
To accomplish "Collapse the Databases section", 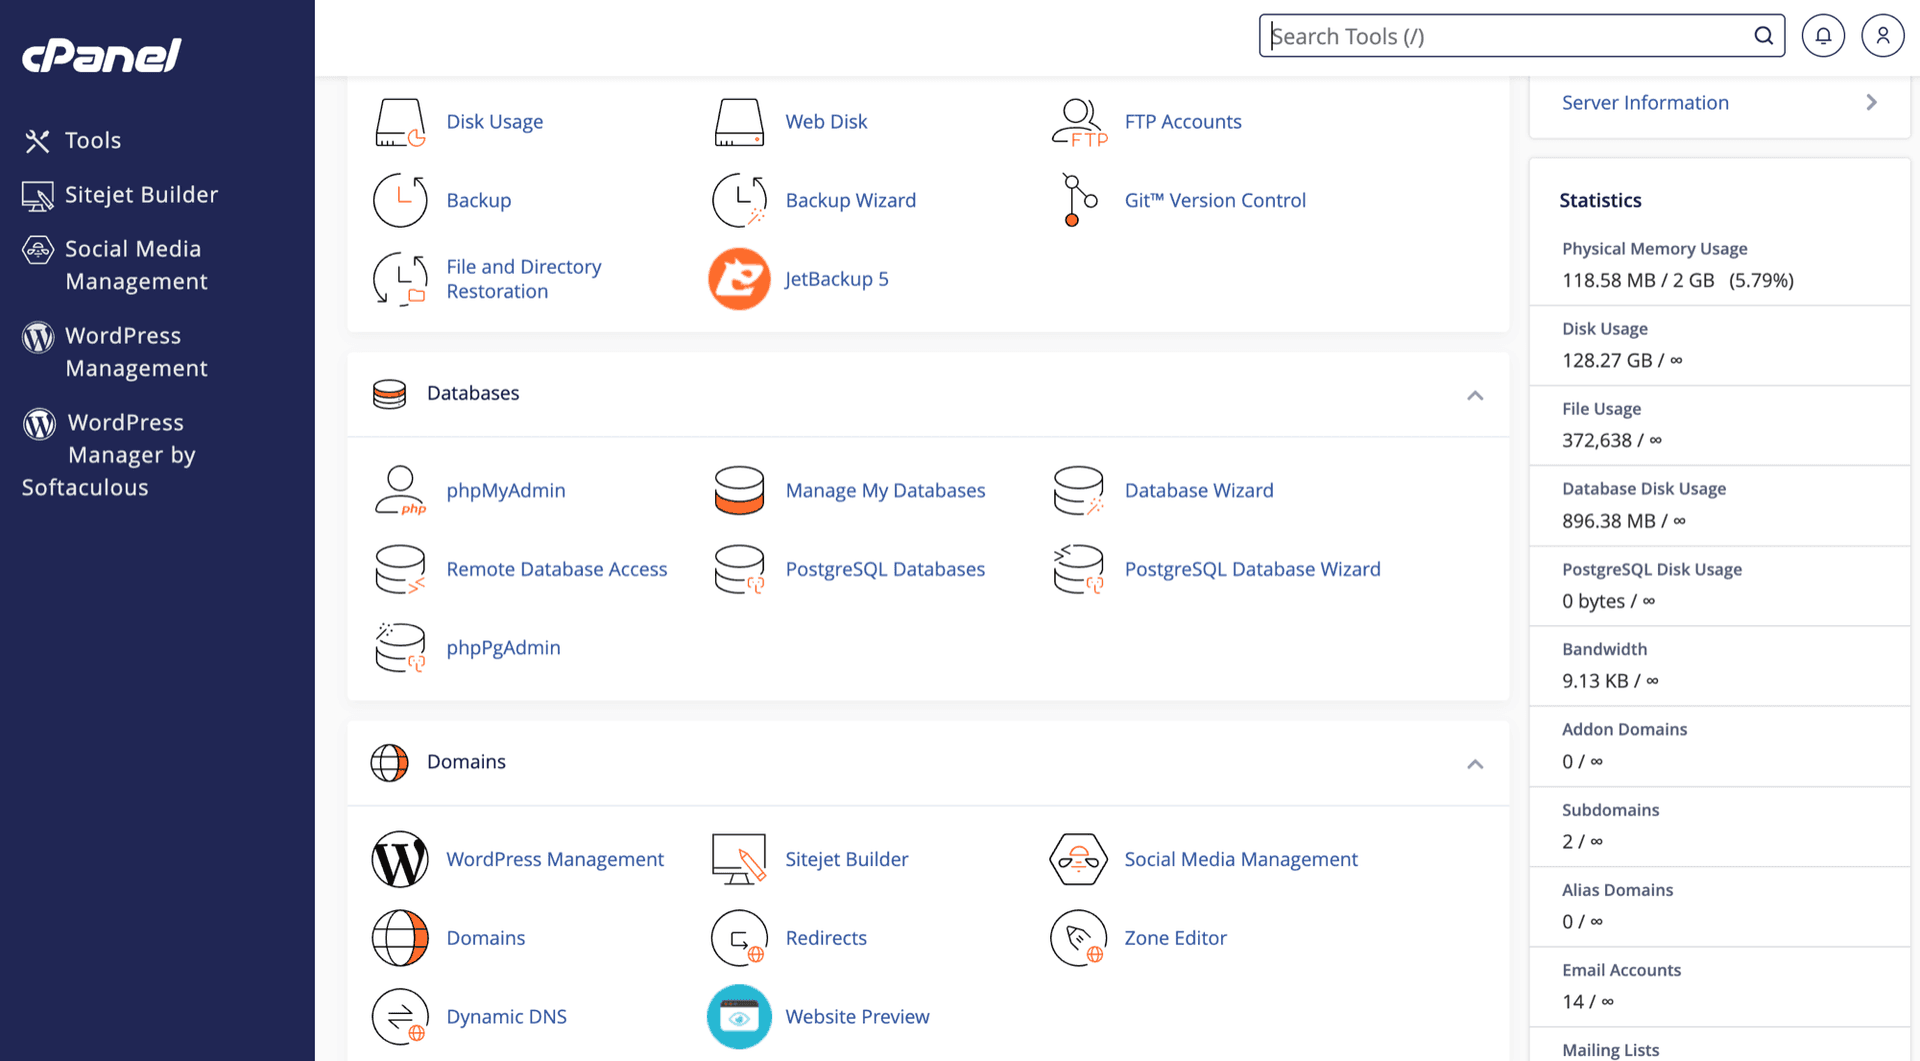I will click(x=1475, y=395).
